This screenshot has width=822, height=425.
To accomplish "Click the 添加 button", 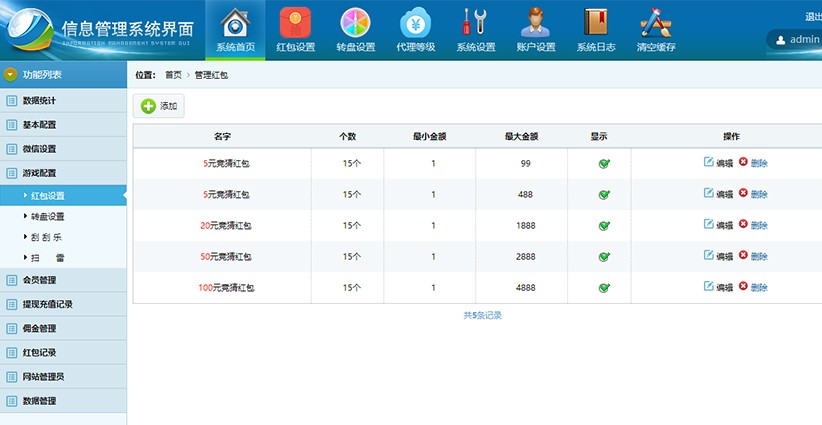I will pos(159,106).
